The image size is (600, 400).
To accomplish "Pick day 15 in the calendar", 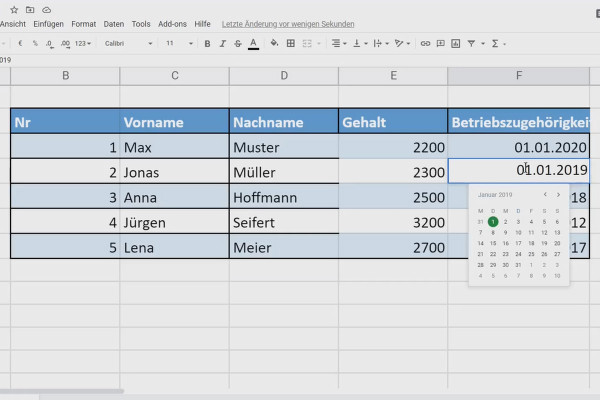I will [x=493, y=243].
